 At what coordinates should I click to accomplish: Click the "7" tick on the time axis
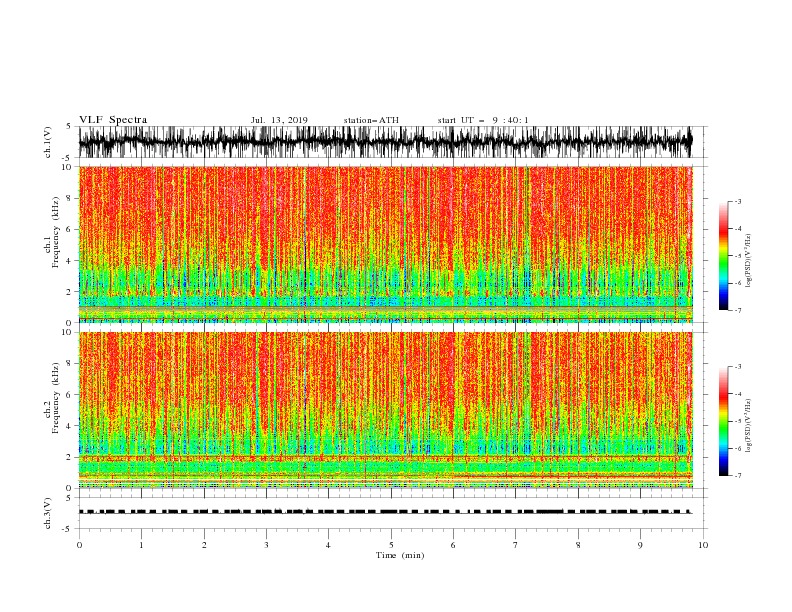(x=516, y=545)
